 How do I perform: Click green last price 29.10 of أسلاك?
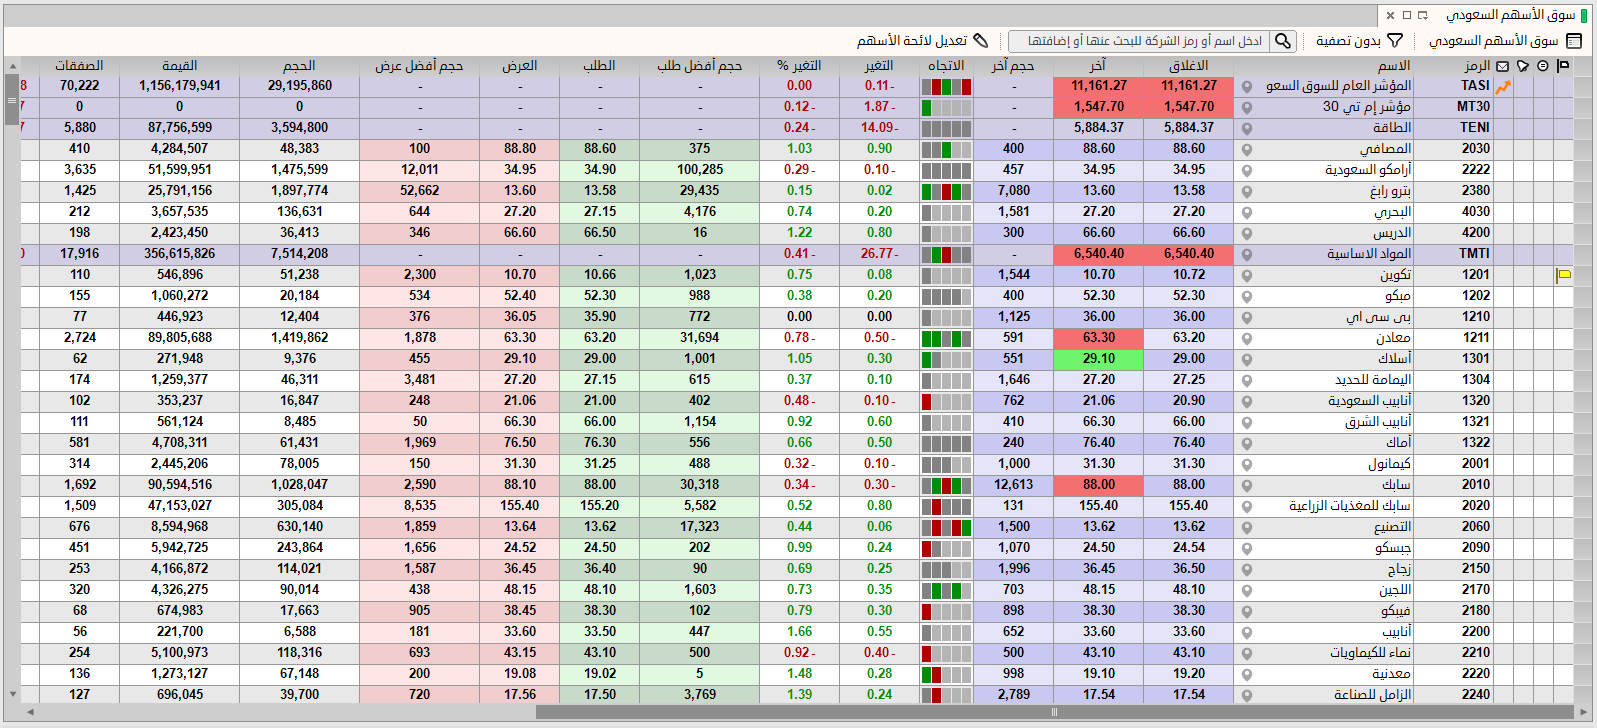click(x=1098, y=359)
